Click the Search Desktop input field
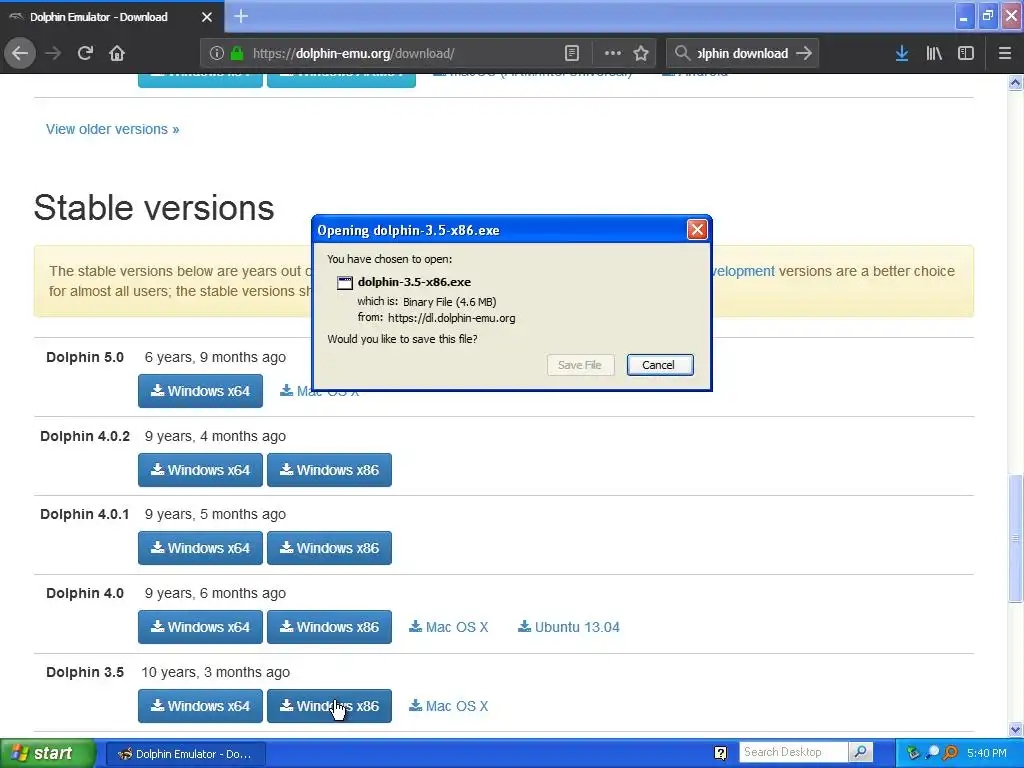Screen dimensions: 1024x768 tap(793, 752)
